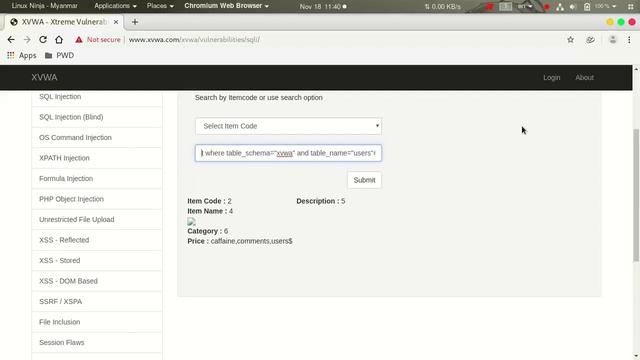Viewport: 640px width, 360px height.
Task: Click the 0.00 KB/s network speed indicator
Action: click(x=442, y=7)
